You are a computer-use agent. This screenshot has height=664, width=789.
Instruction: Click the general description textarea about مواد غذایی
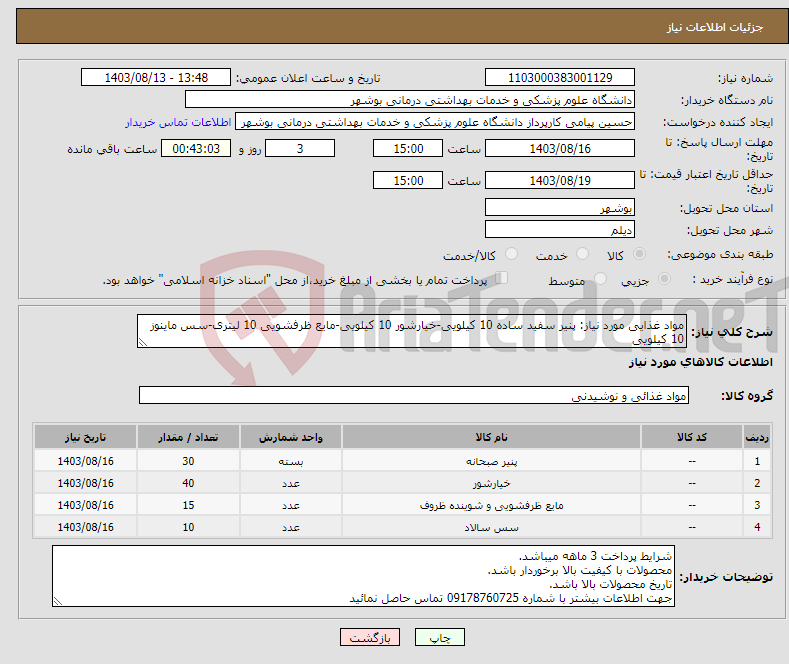click(x=412, y=331)
